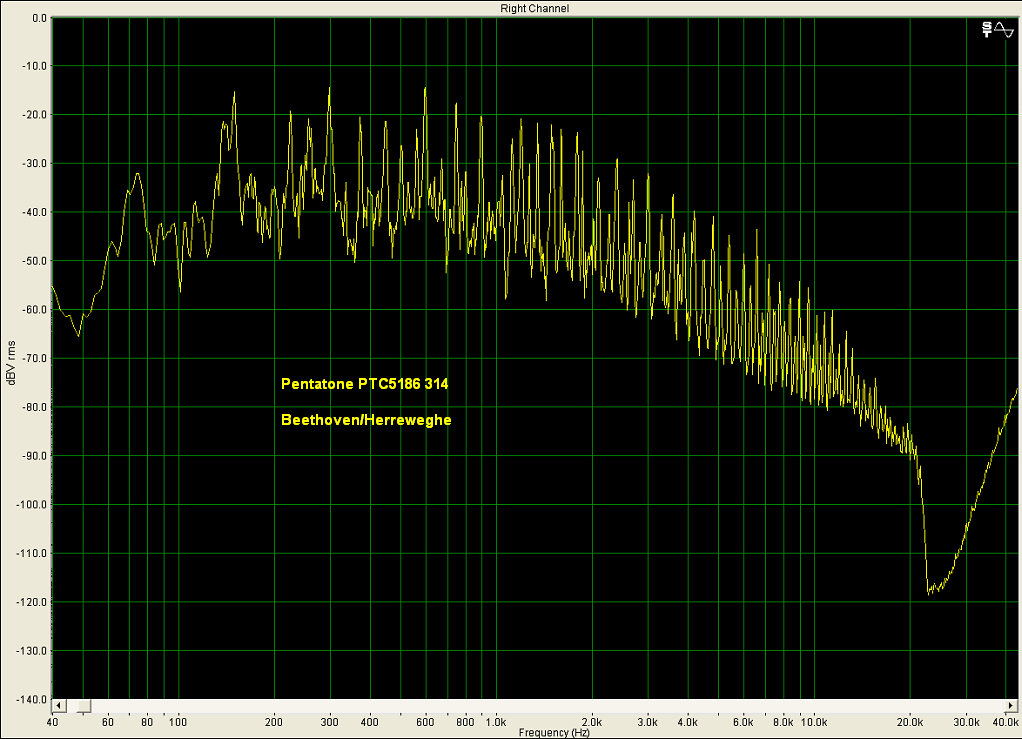Click the 2.0k frequency axis label
Screen dimensions: 1022x739
click(592, 722)
